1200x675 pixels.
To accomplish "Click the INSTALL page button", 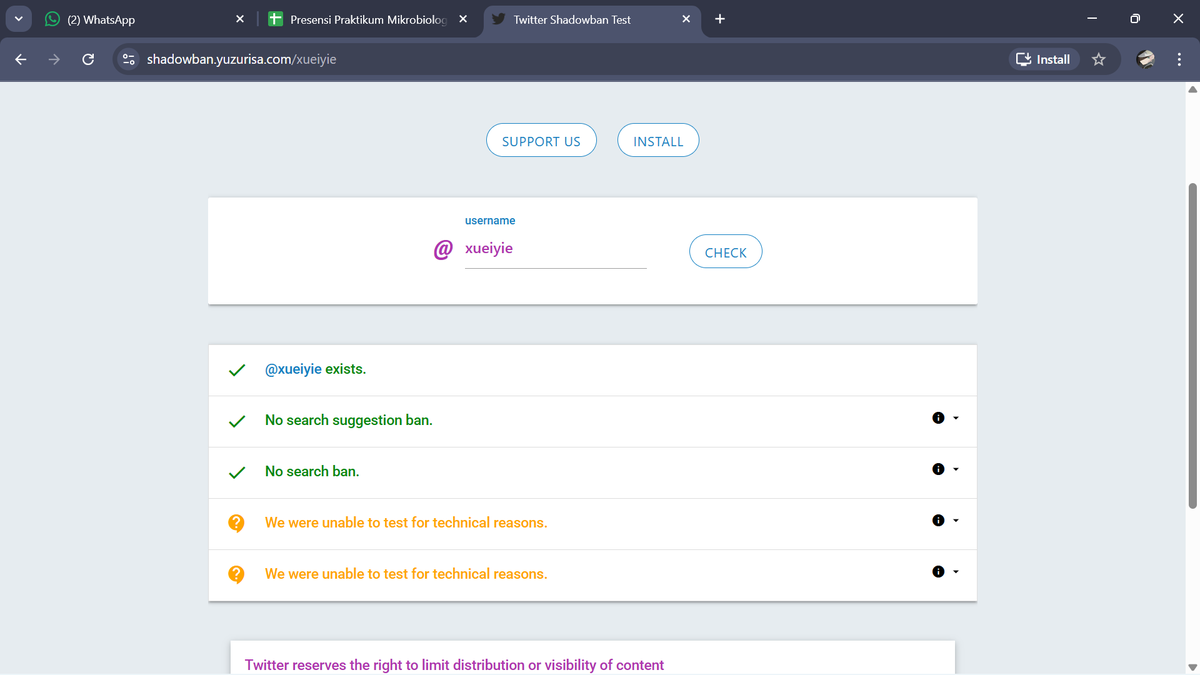I will point(658,141).
